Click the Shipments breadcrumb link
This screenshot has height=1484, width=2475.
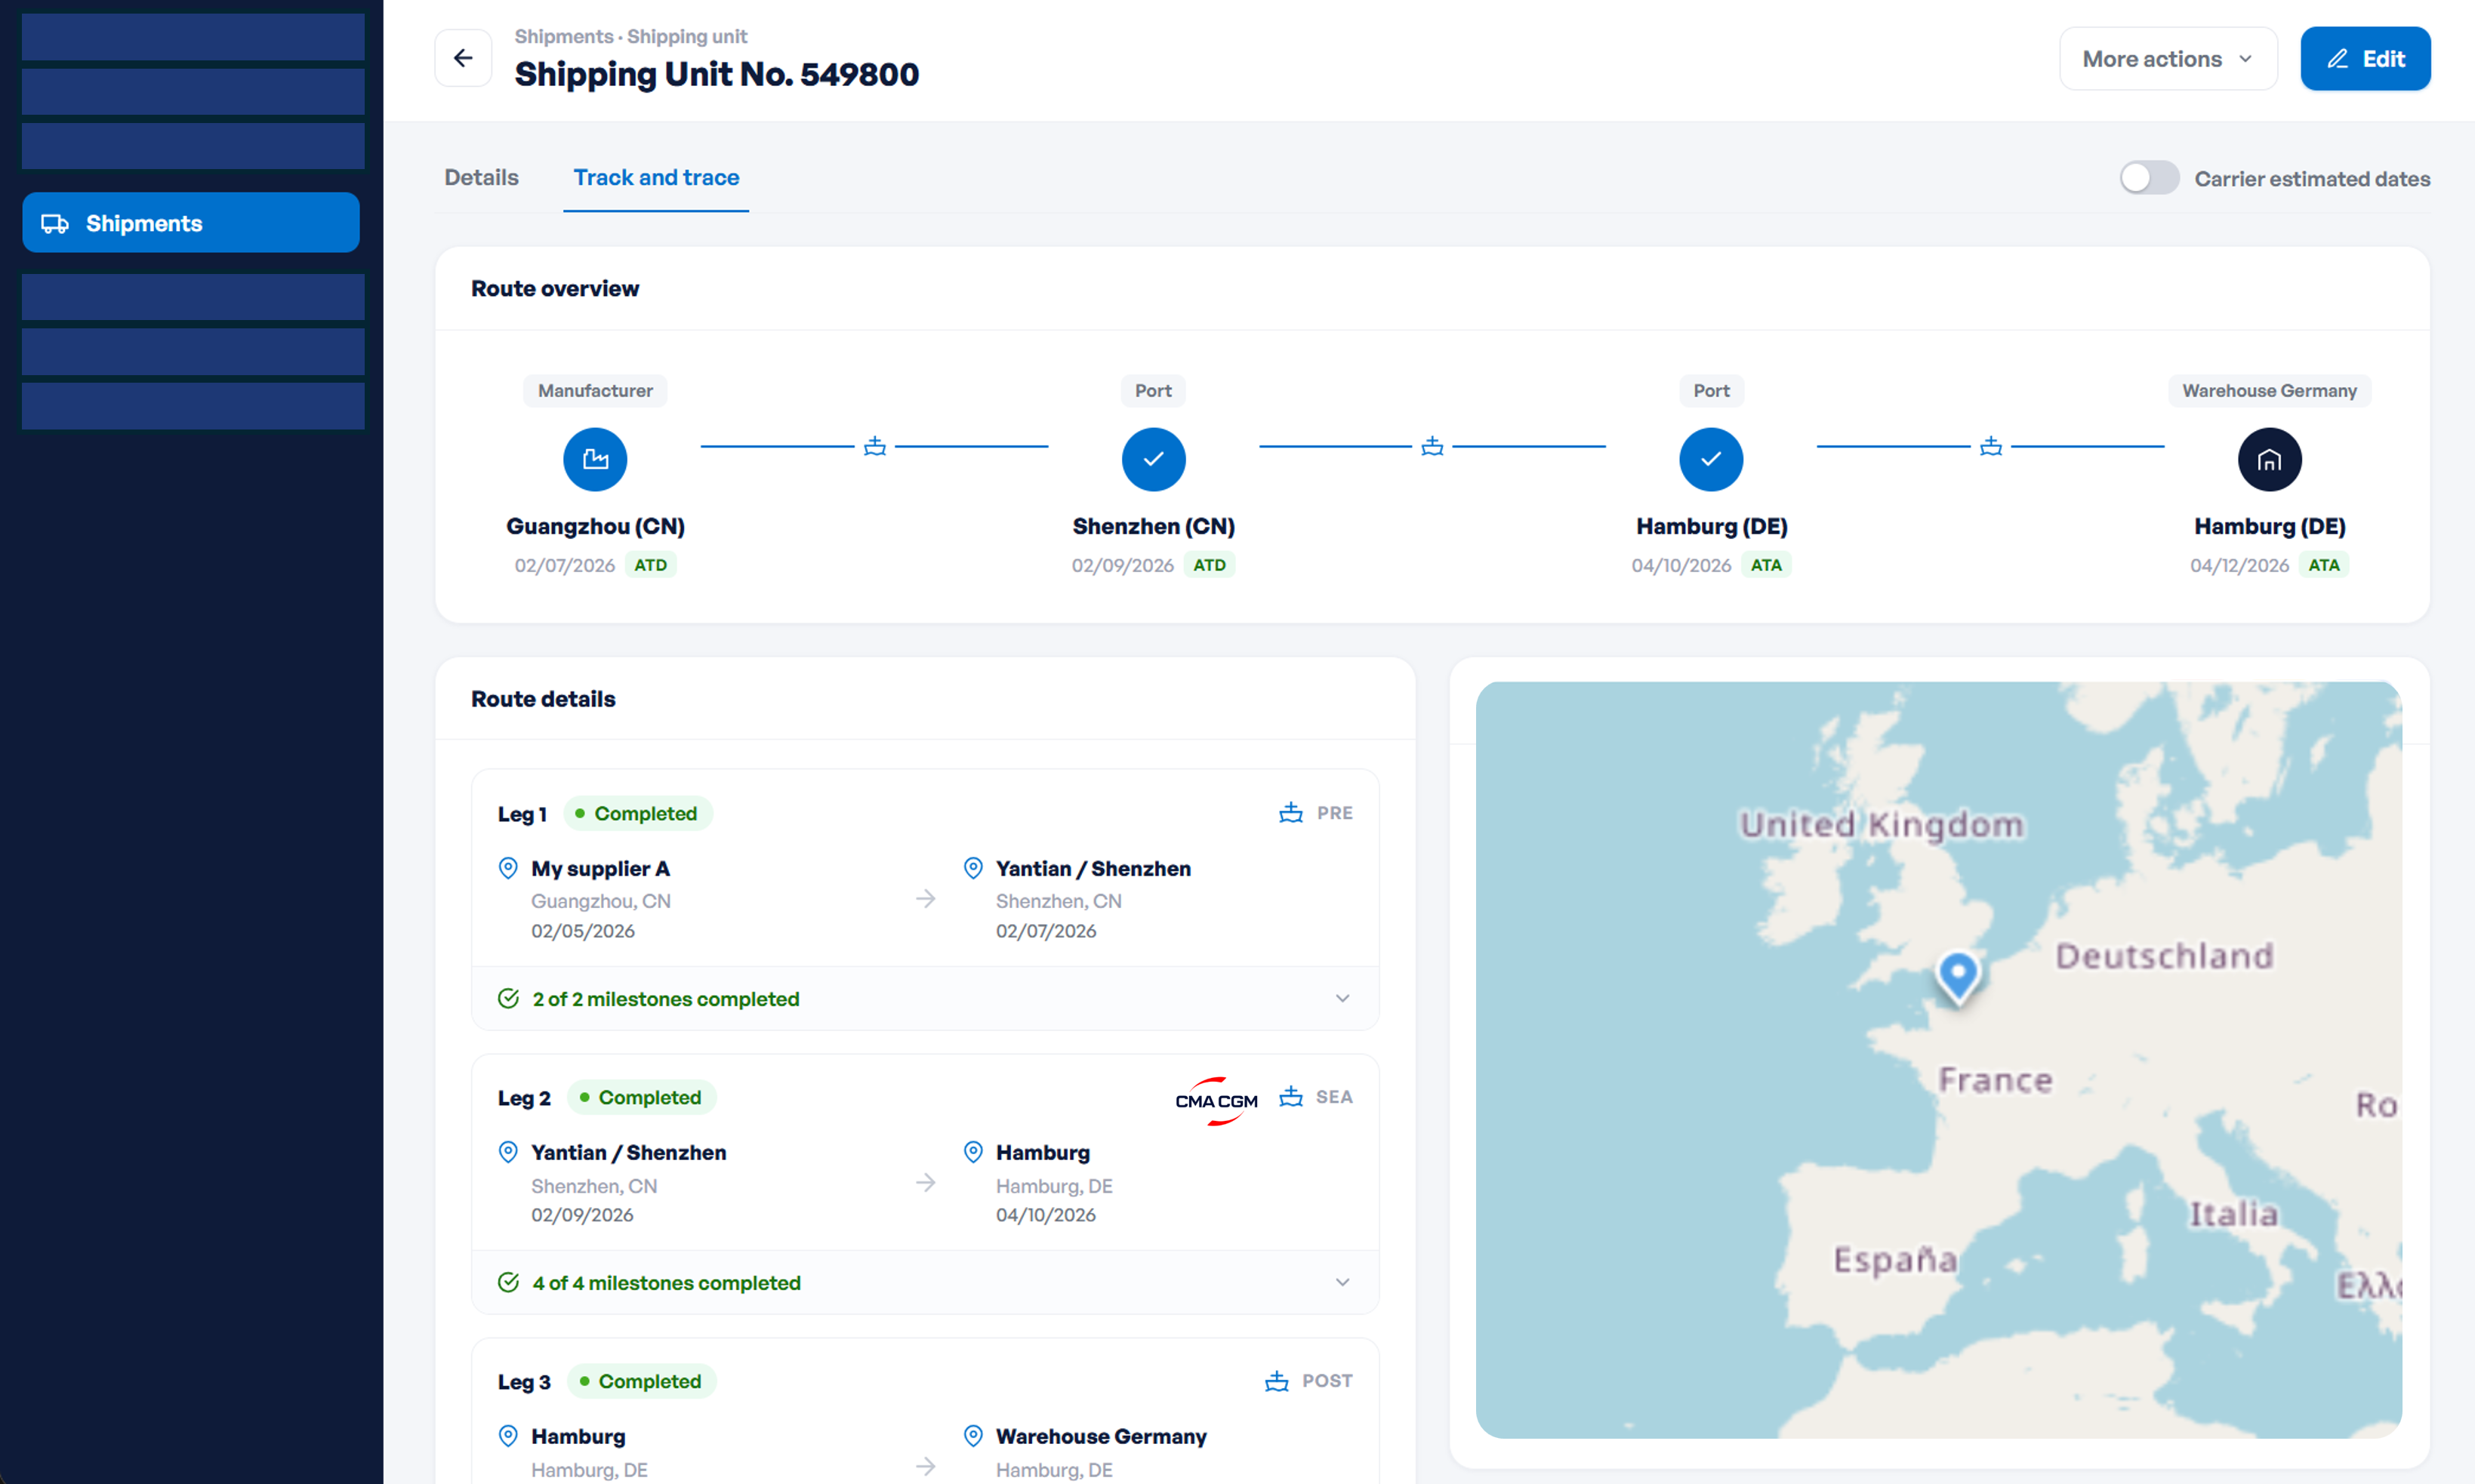click(564, 36)
